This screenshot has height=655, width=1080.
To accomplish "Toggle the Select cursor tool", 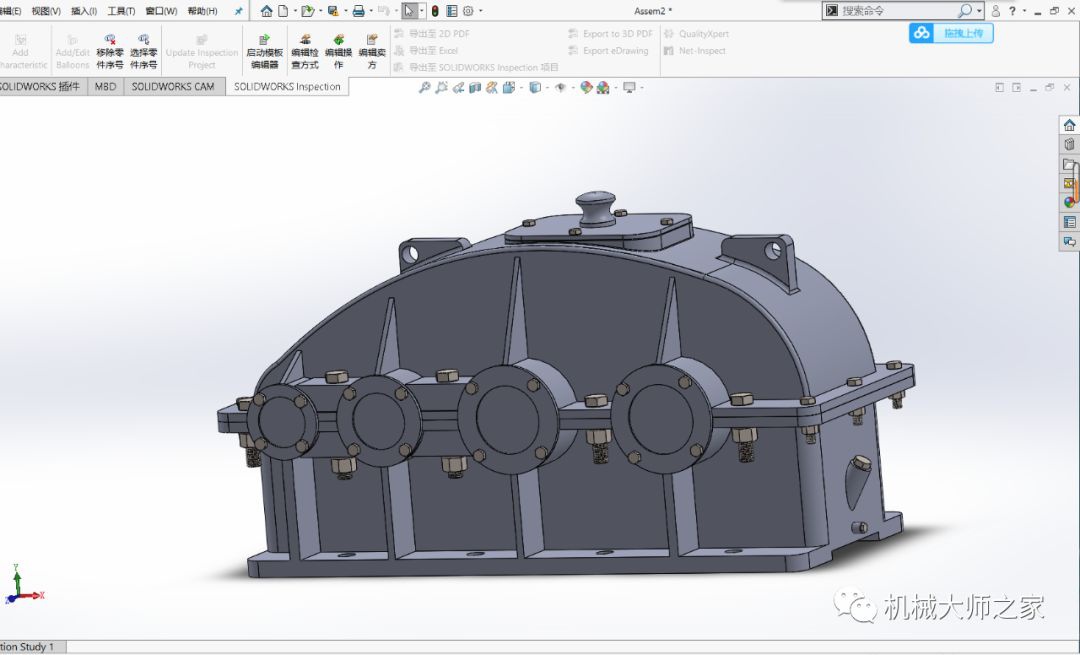I will tap(409, 11).
